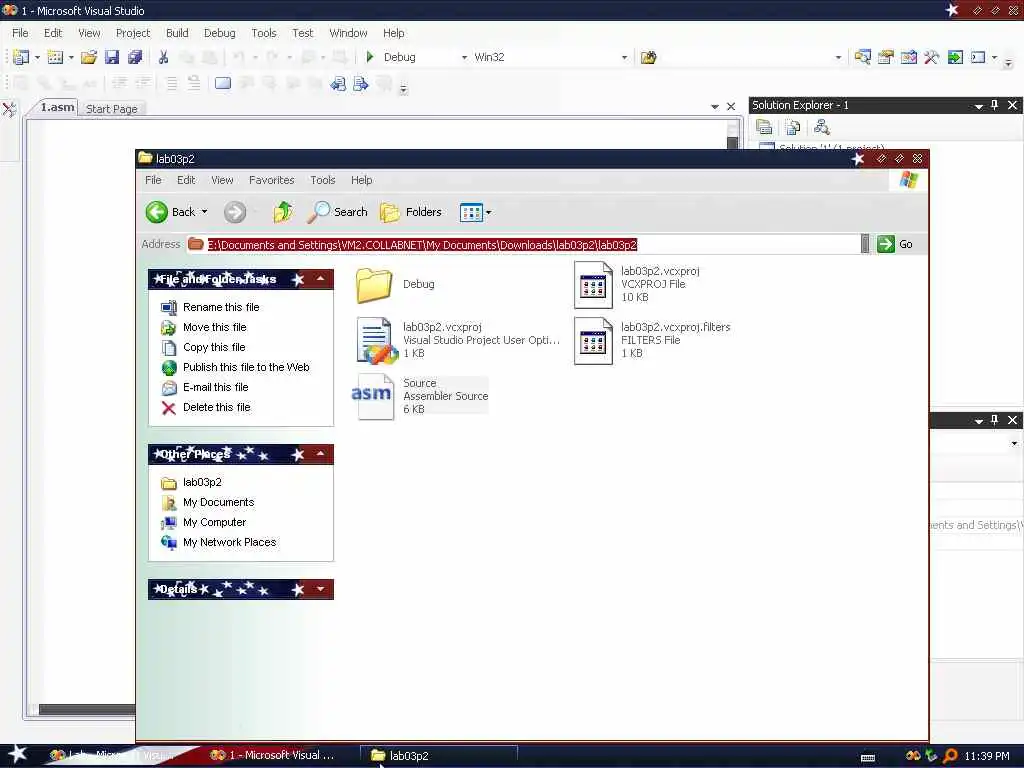
Task: Click Microsoft Visual Studio taskbar button
Action: (272, 756)
